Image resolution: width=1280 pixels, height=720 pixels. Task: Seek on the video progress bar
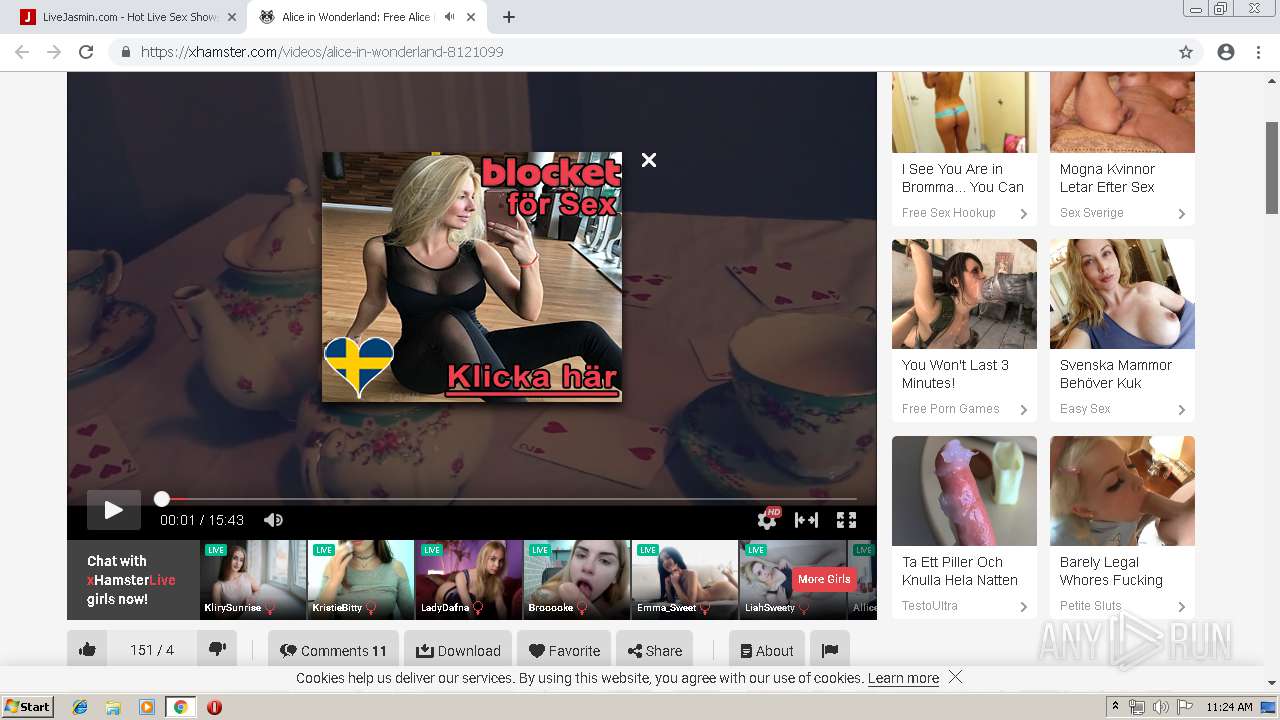click(x=509, y=498)
